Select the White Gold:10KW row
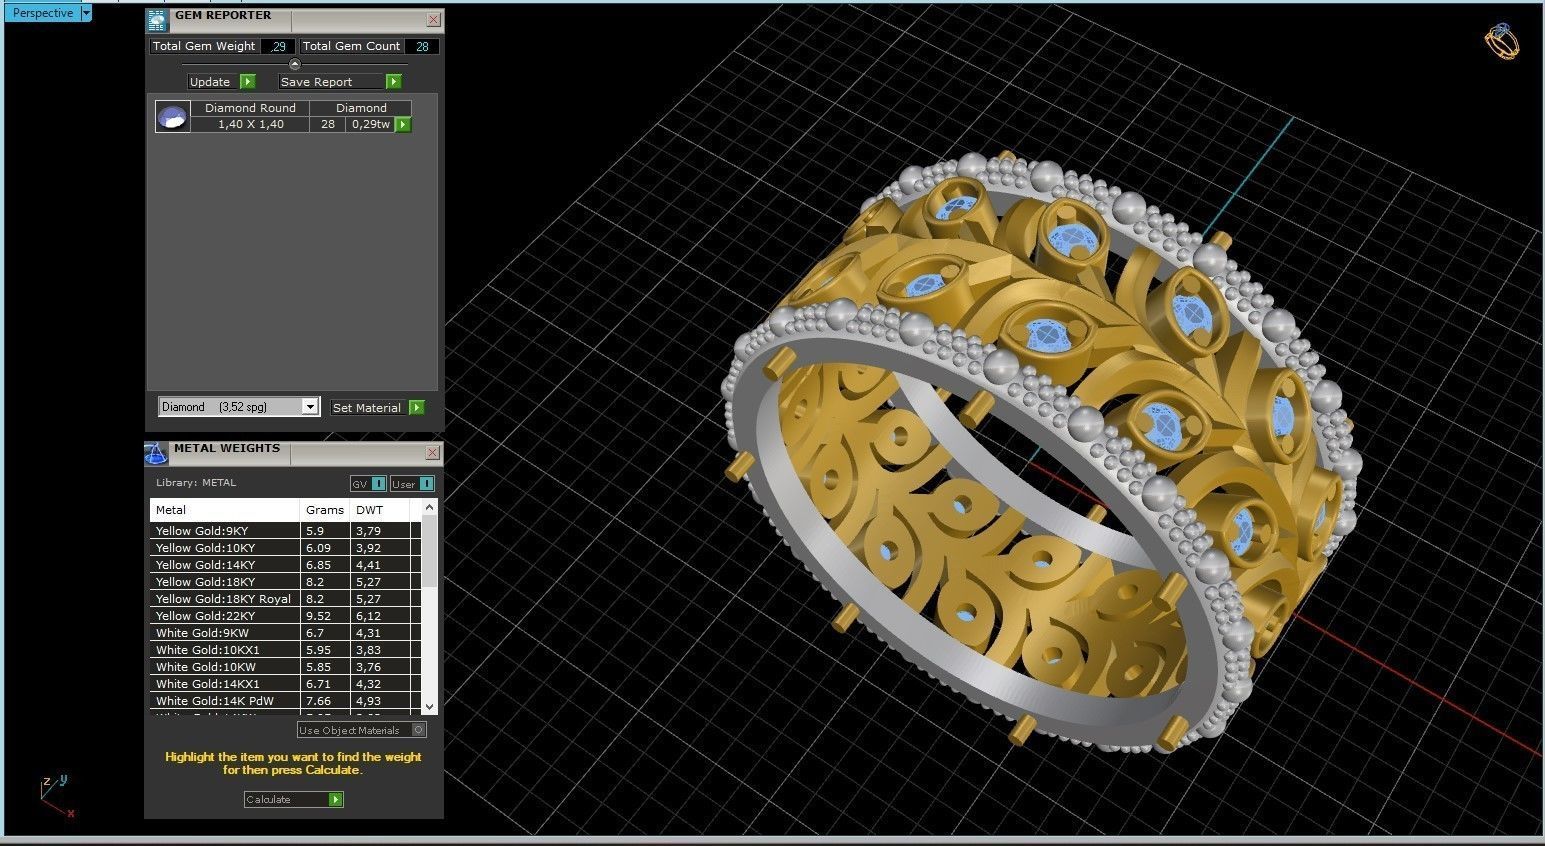The width and height of the screenshot is (1545, 846). tap(285, 667)
